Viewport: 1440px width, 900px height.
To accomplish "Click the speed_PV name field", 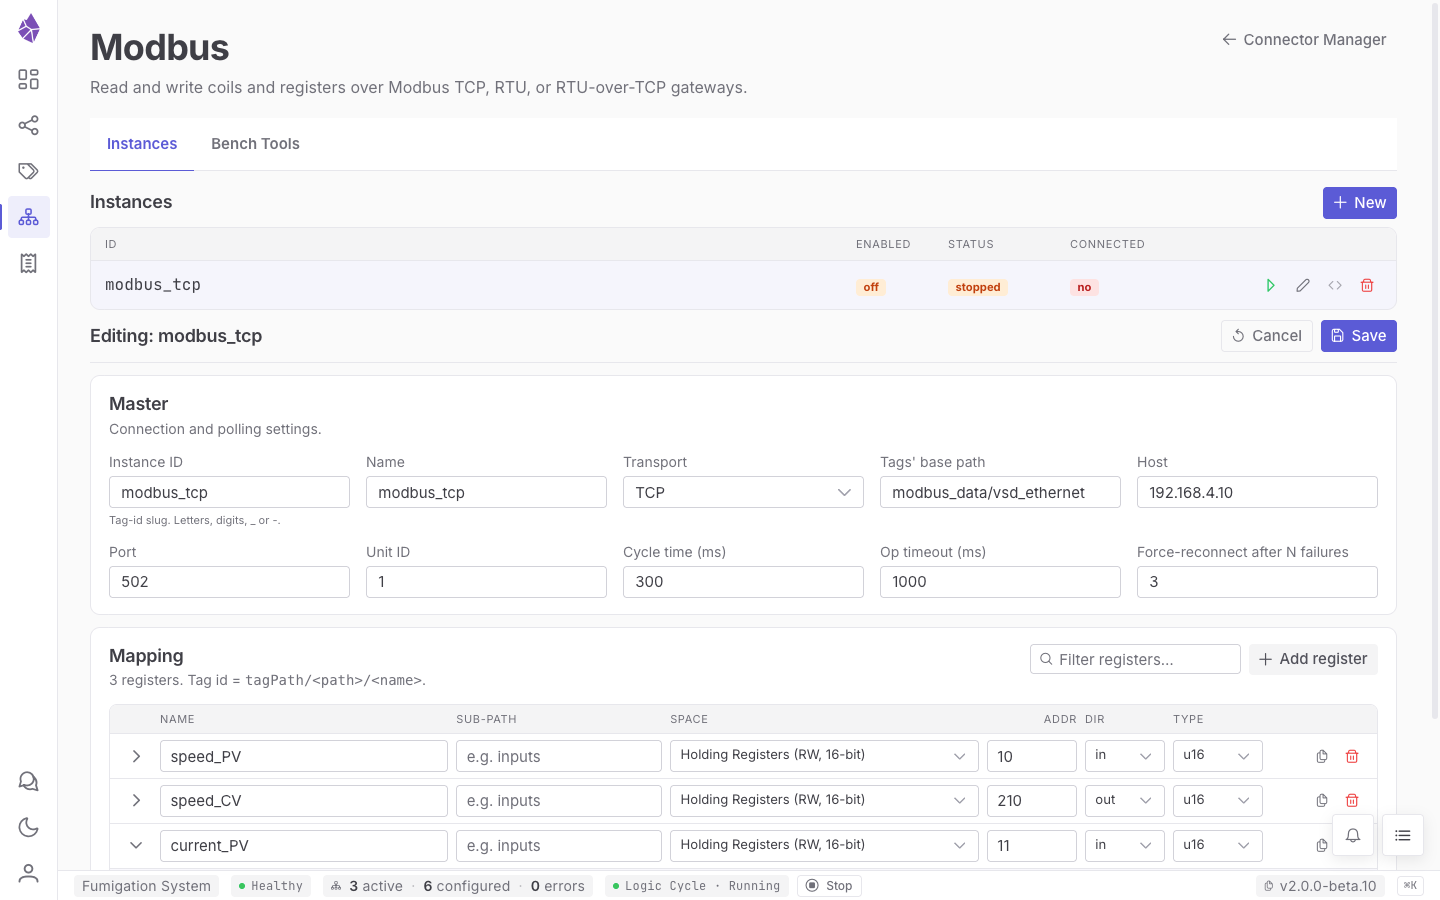I will 304,756.
